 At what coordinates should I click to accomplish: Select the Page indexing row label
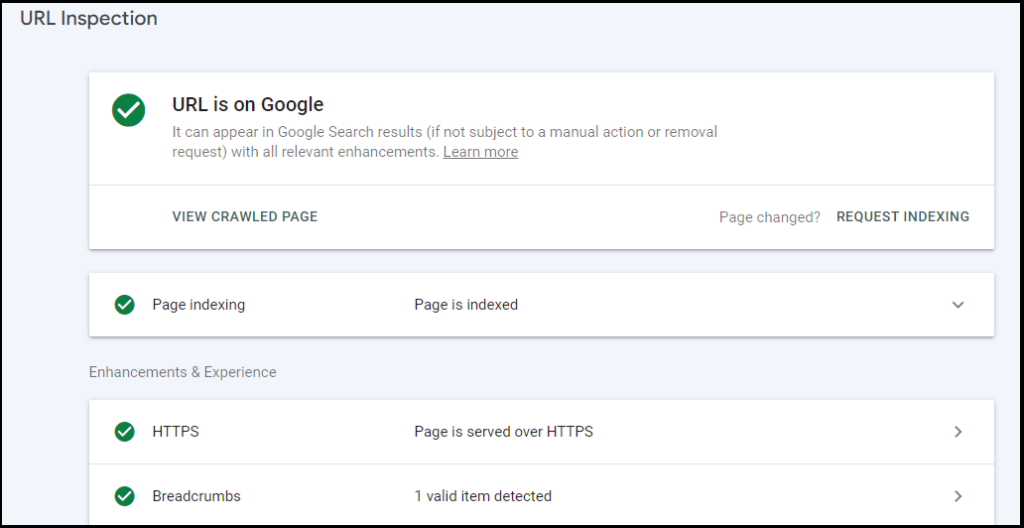click(198, 305)
